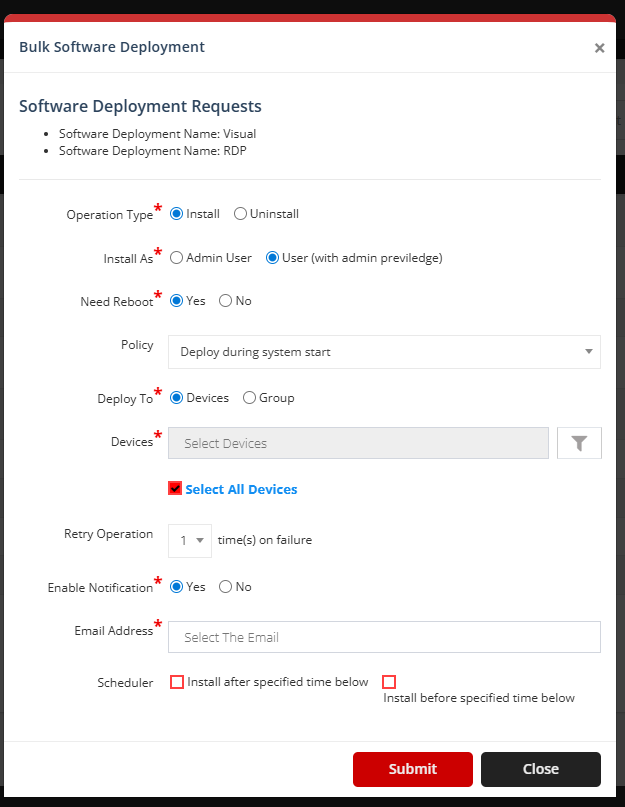The height and width of the screenshot is (807, 625).
Task: Click the Select The Email field
Action: (x=384, y=637)
